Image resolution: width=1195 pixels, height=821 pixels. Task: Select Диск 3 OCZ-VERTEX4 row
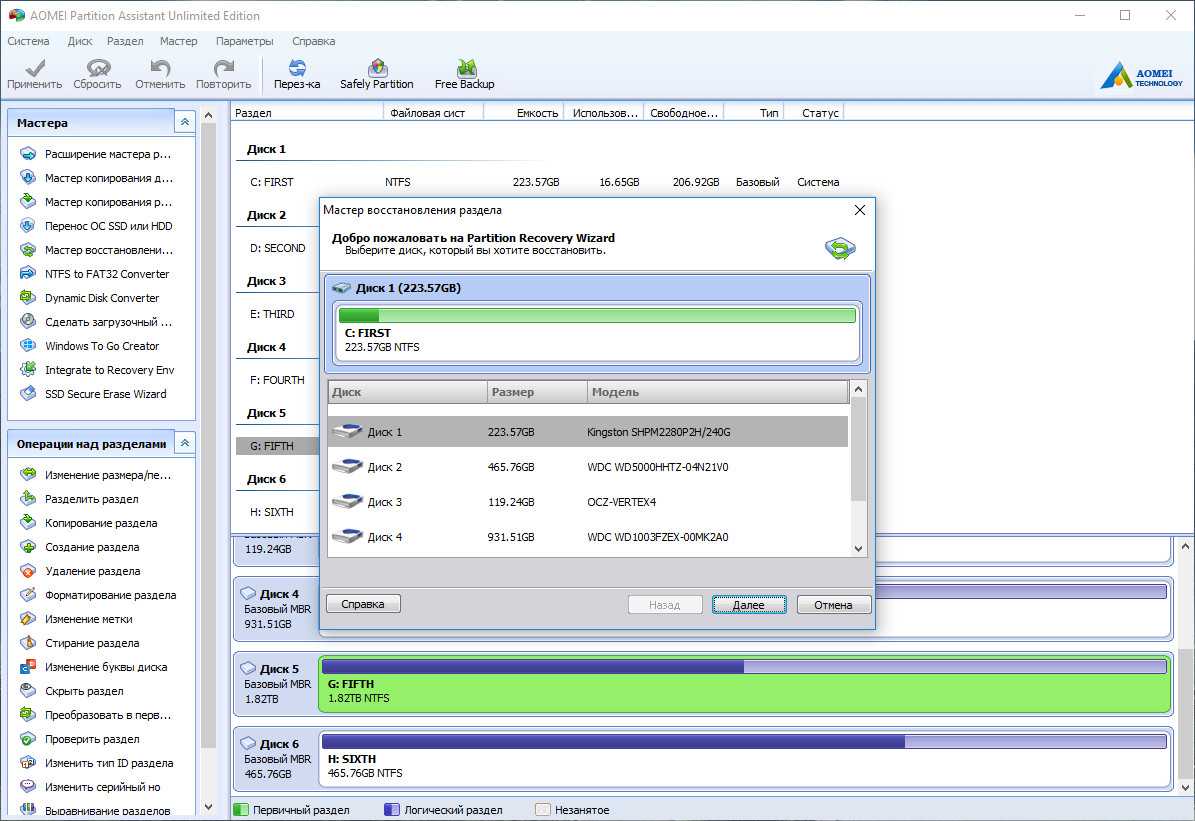click(x=588, y=502)
